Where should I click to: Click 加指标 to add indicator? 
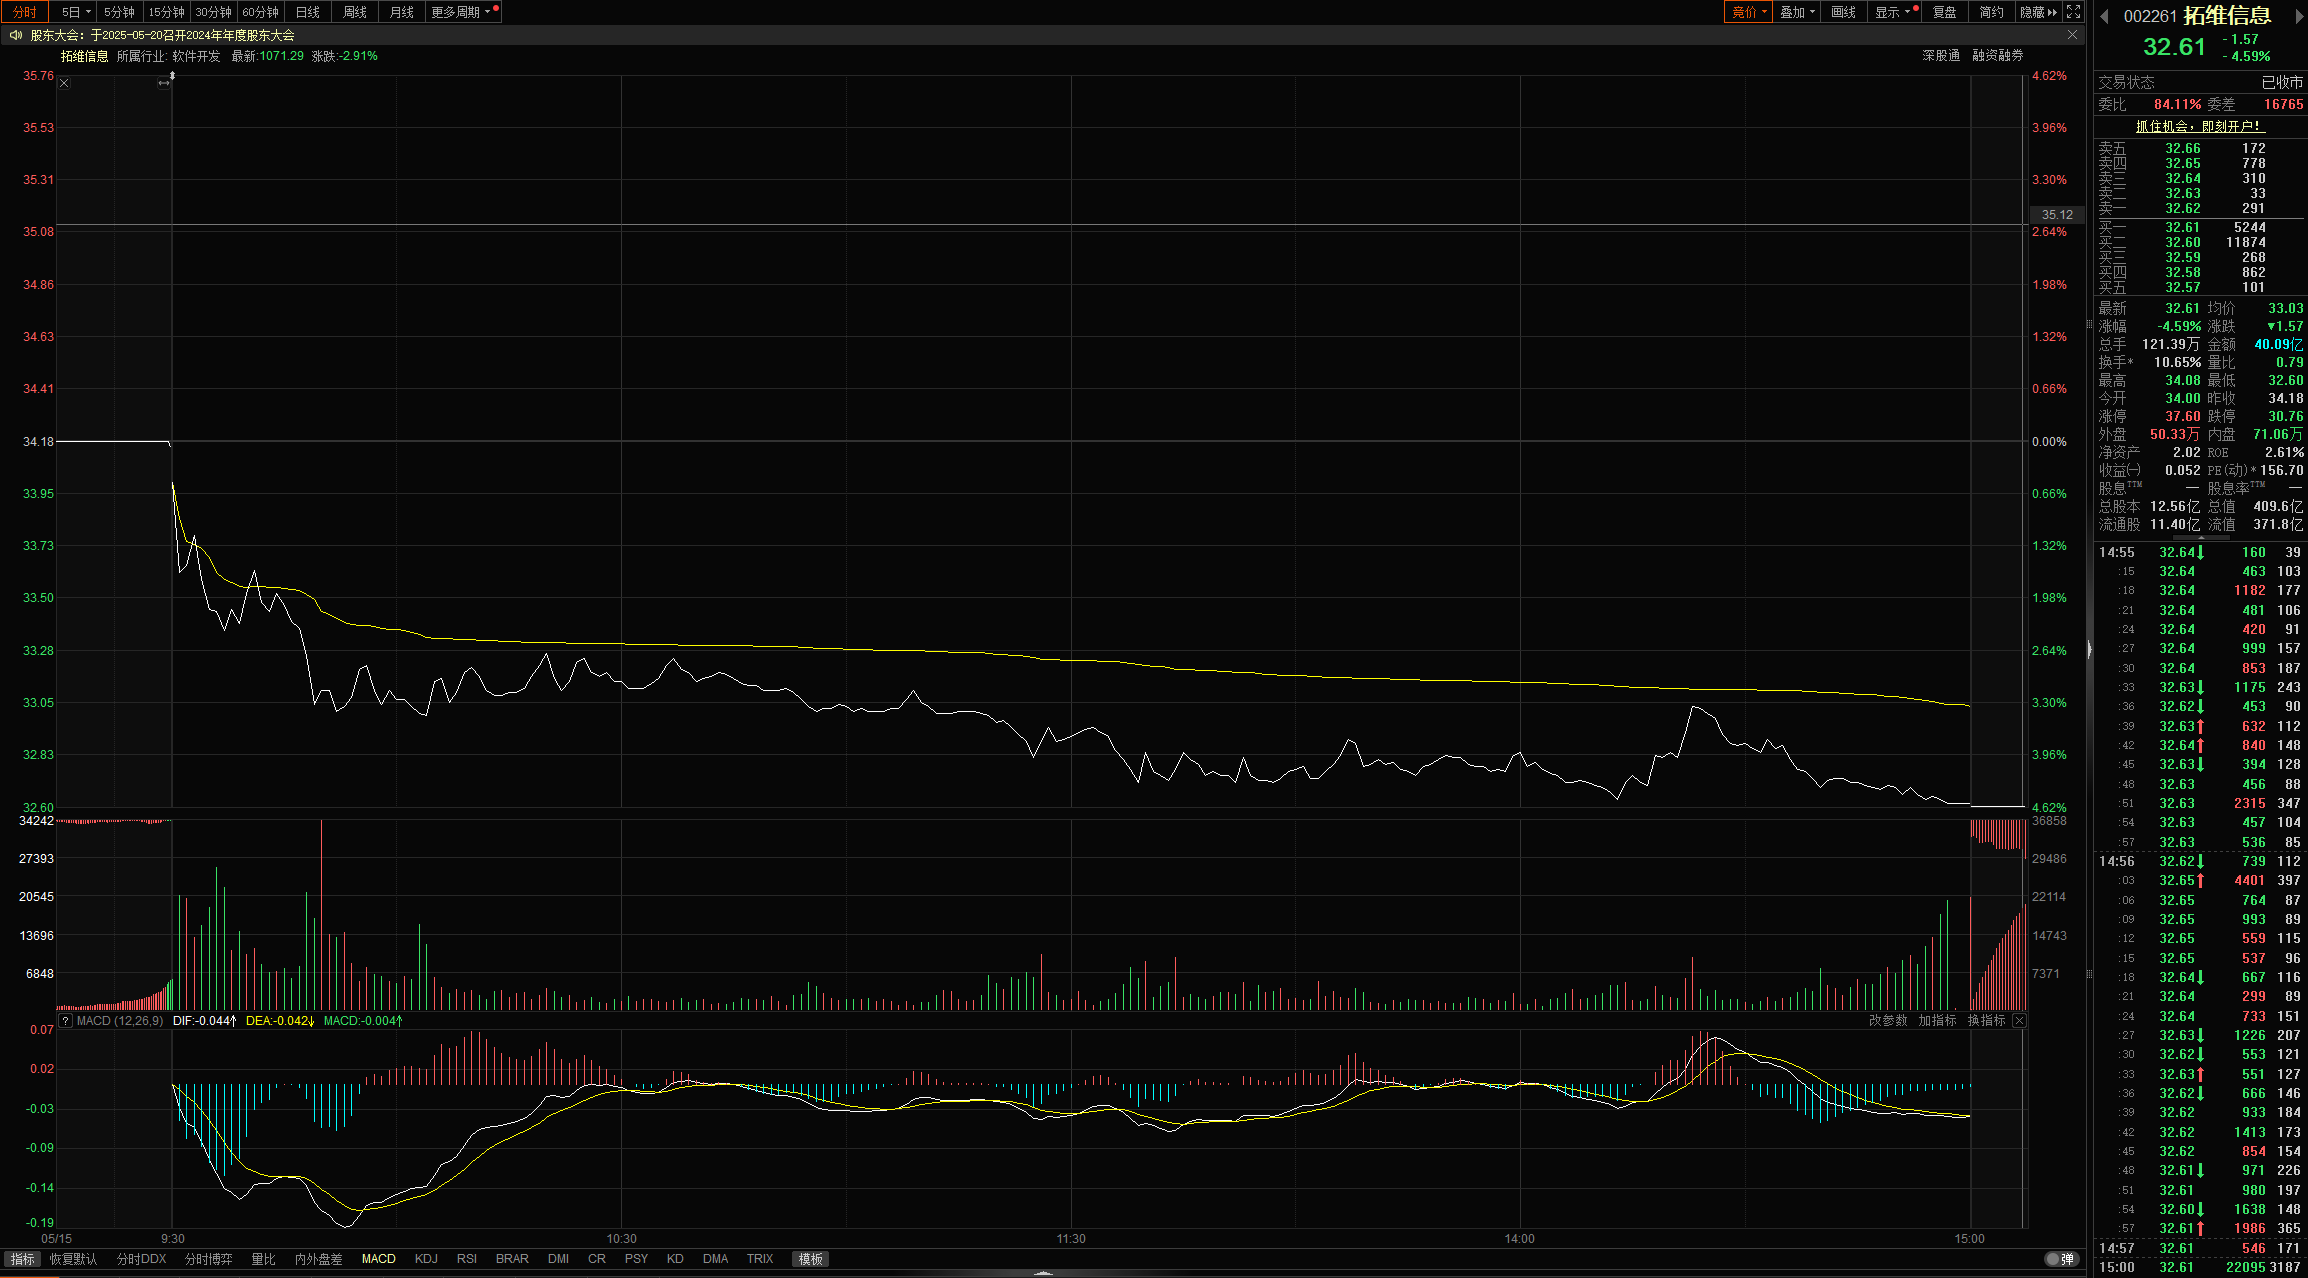pyautogui.click(x=1937, y=1021)
